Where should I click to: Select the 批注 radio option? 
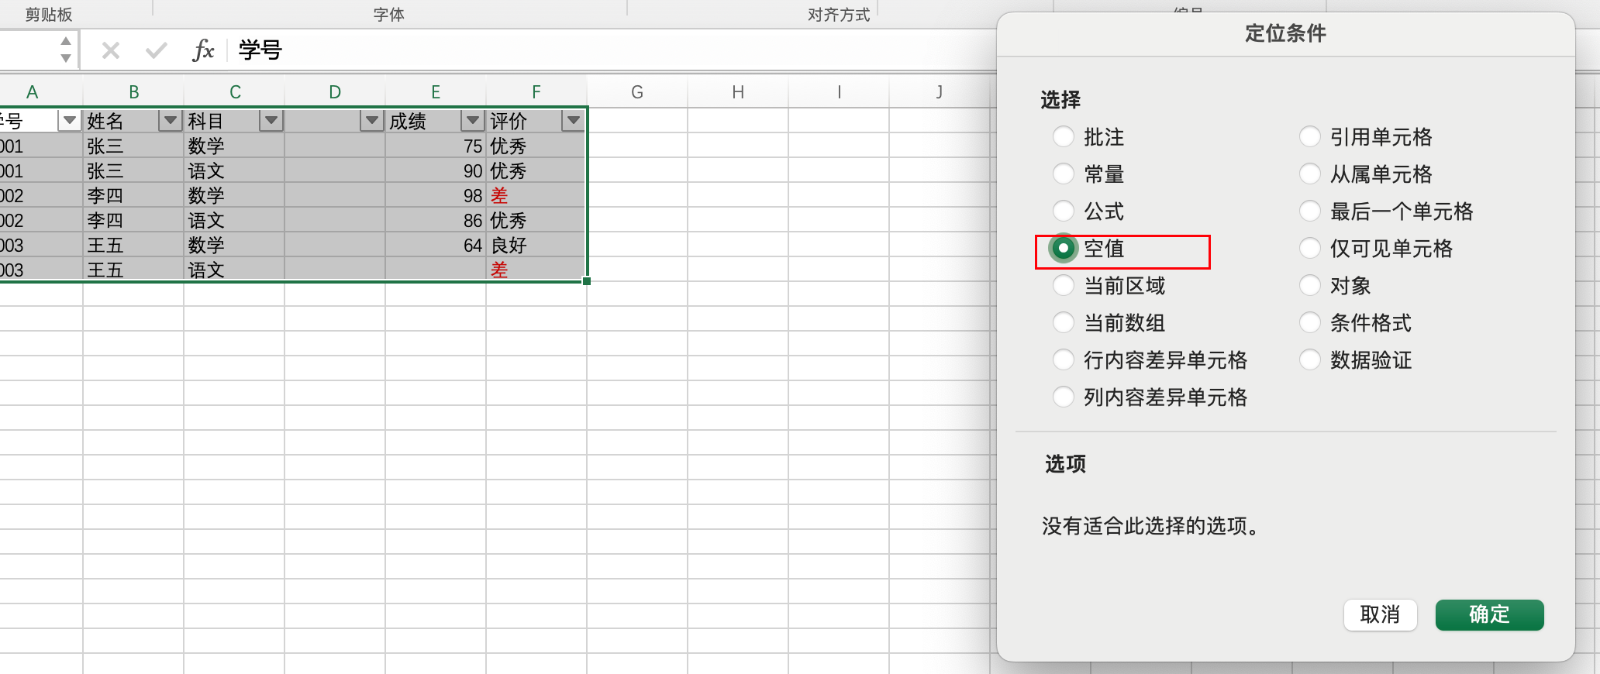pos(1064,137)
